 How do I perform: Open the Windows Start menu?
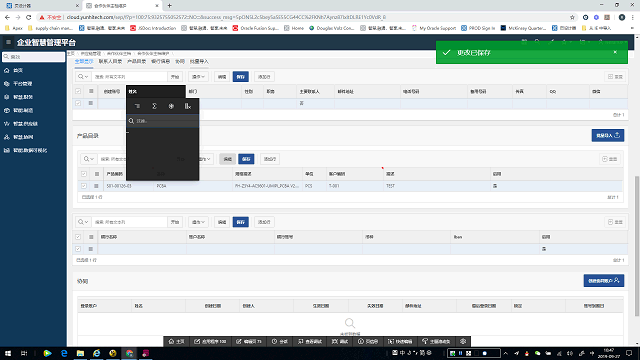pos(8,353)
